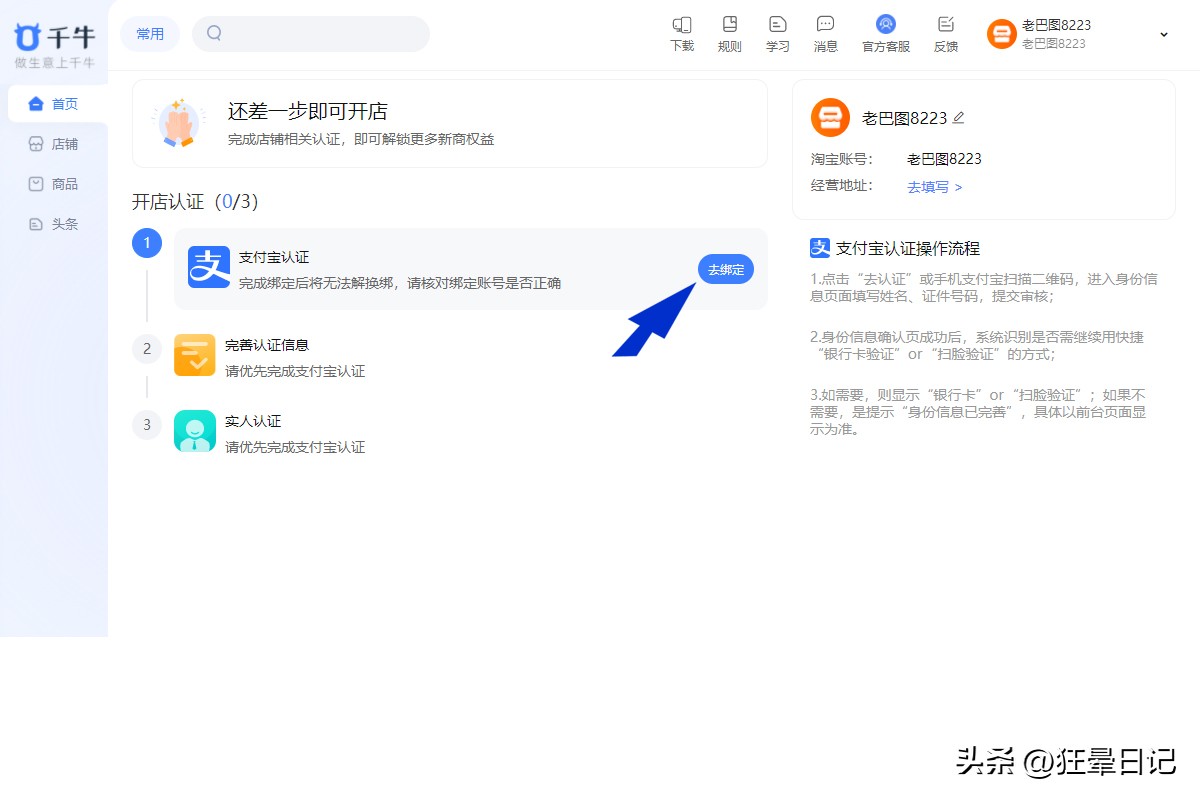Click the search magnifier icon
The height and width of the screenshot is (800, 1200).
coord(214,33)
